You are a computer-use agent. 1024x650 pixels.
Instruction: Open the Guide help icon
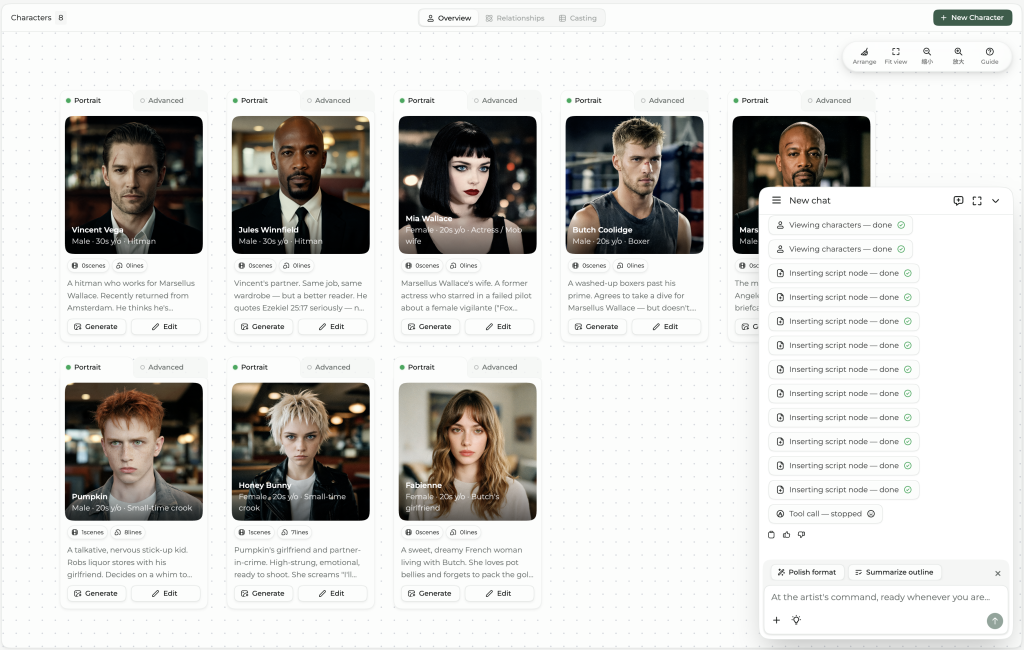tap(989, 52)
